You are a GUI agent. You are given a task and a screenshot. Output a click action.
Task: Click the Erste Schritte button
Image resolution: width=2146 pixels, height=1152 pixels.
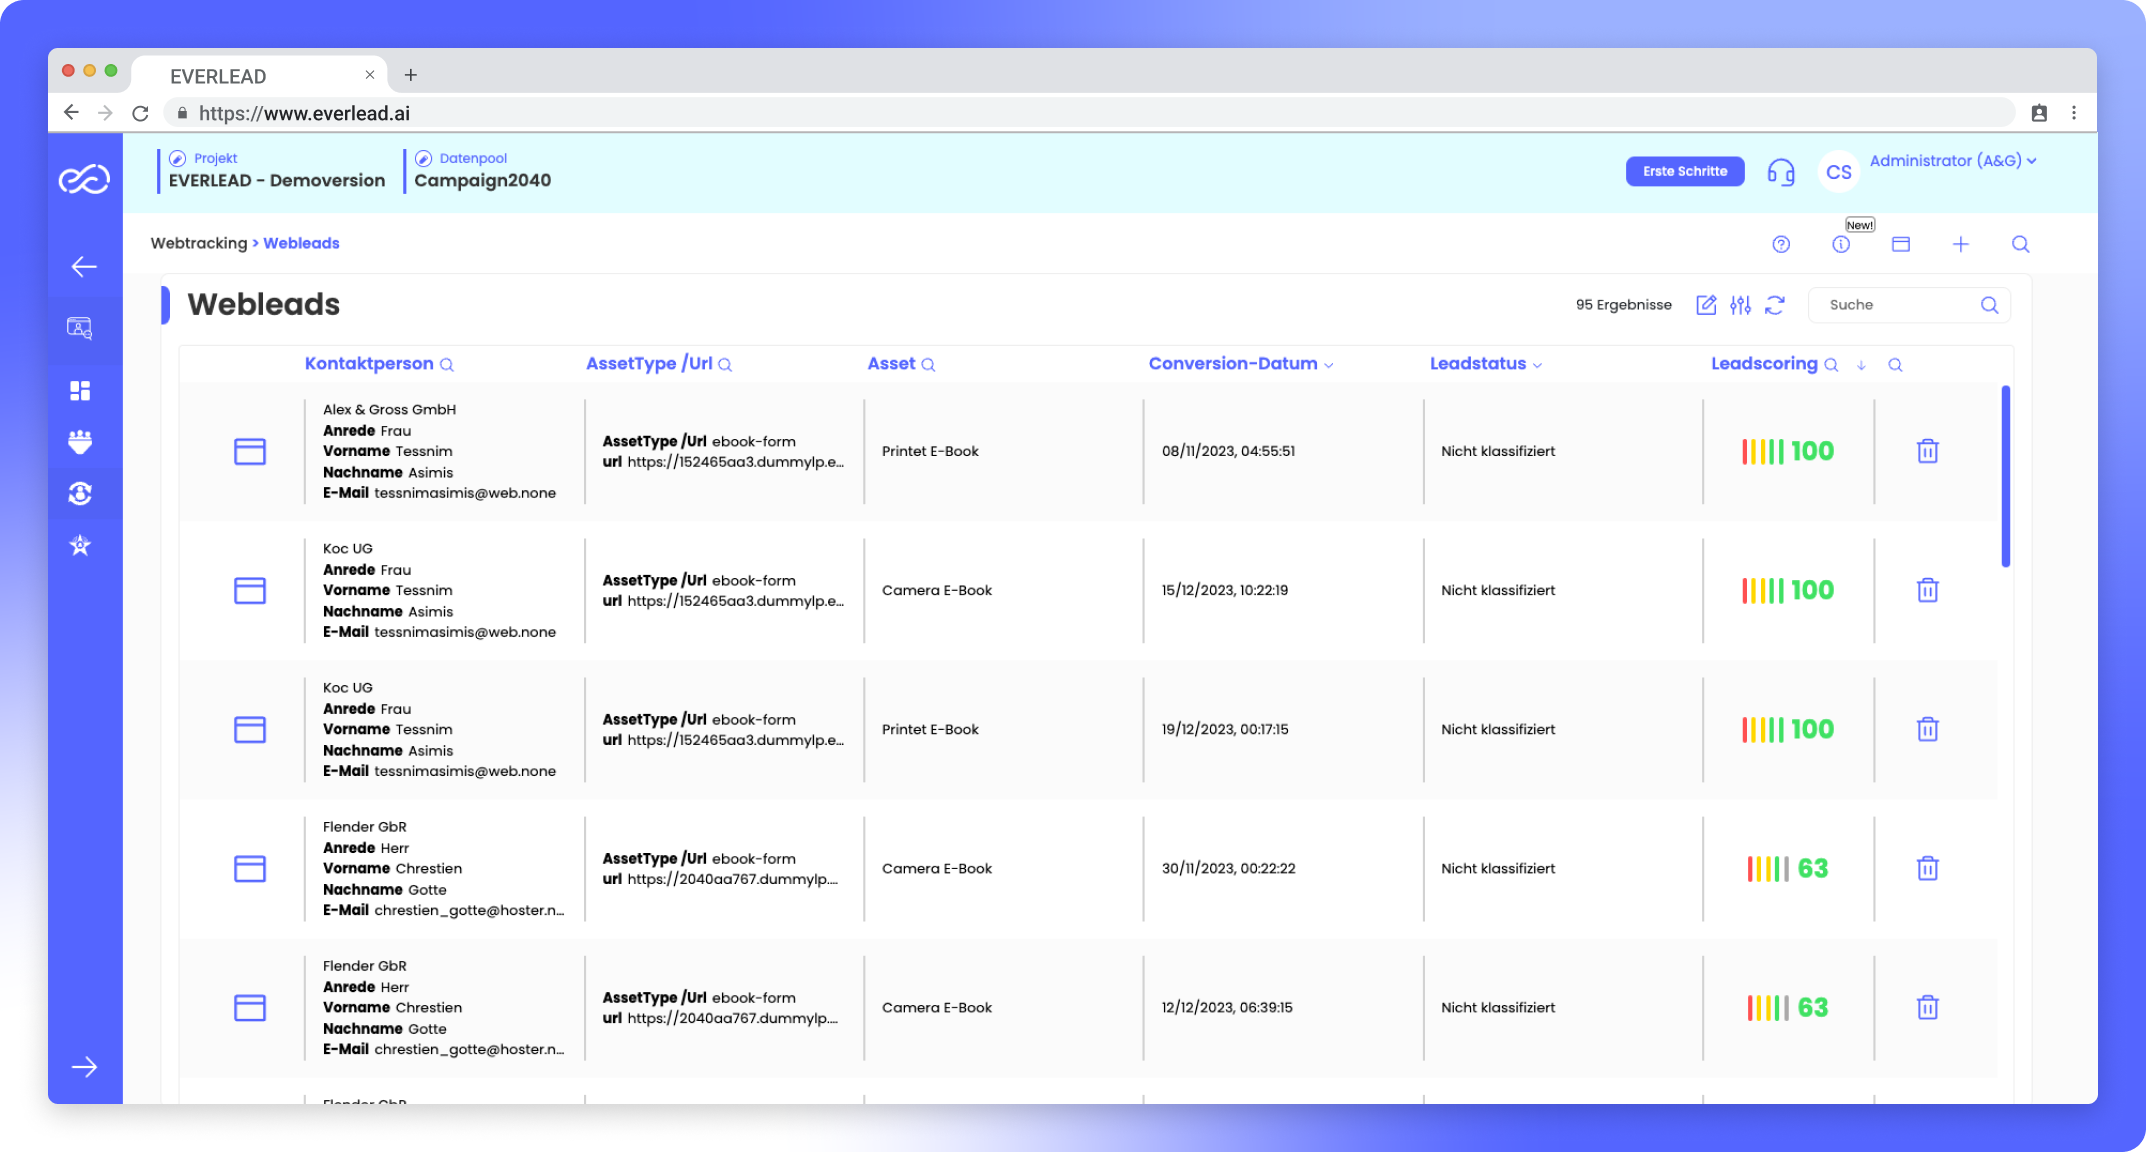pyautogui.click(x=1684, y=171)
